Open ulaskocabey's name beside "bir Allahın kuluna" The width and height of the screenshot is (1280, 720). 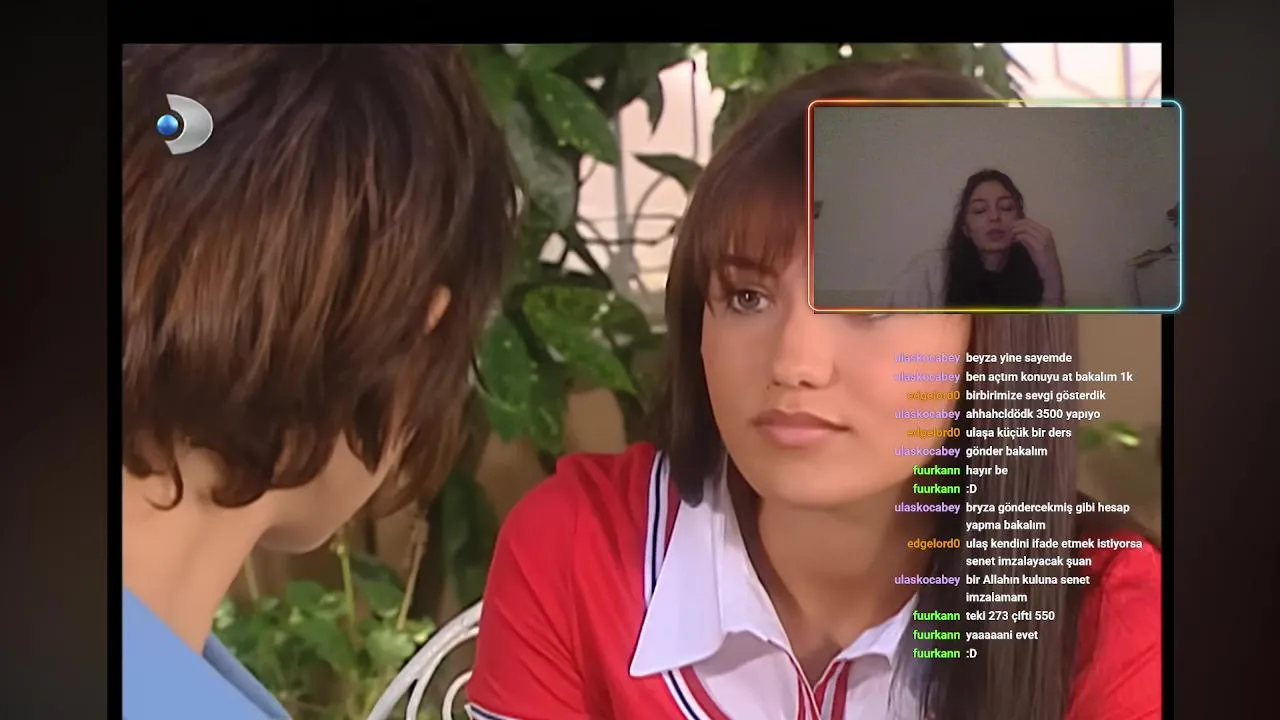[927, 580]
